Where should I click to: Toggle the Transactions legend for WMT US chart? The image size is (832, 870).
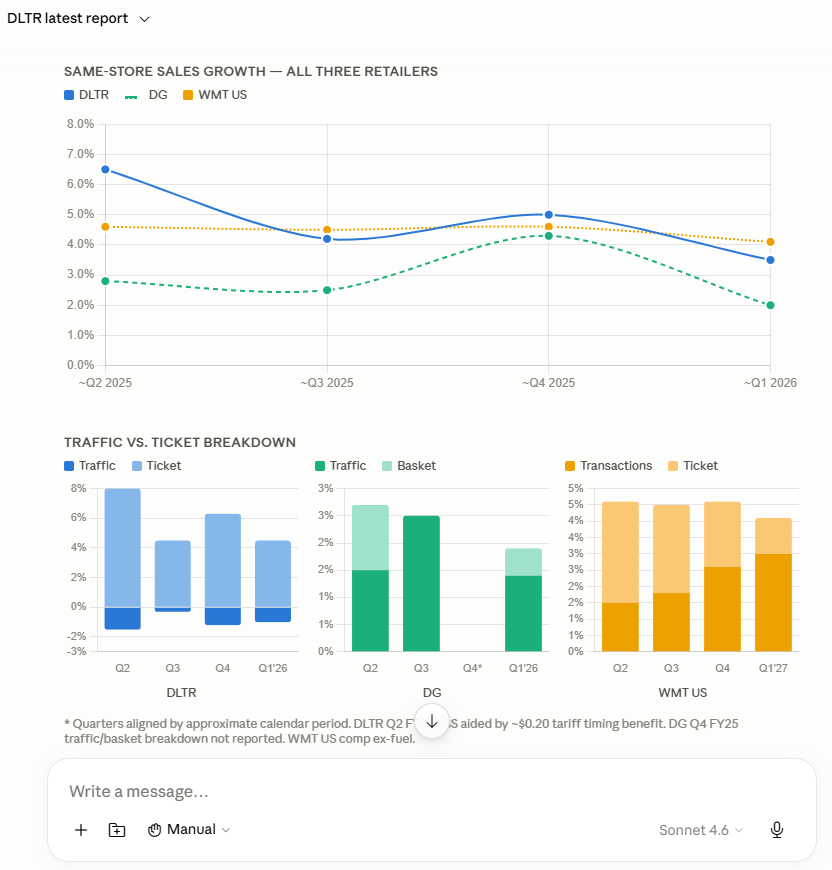point(608,466)
